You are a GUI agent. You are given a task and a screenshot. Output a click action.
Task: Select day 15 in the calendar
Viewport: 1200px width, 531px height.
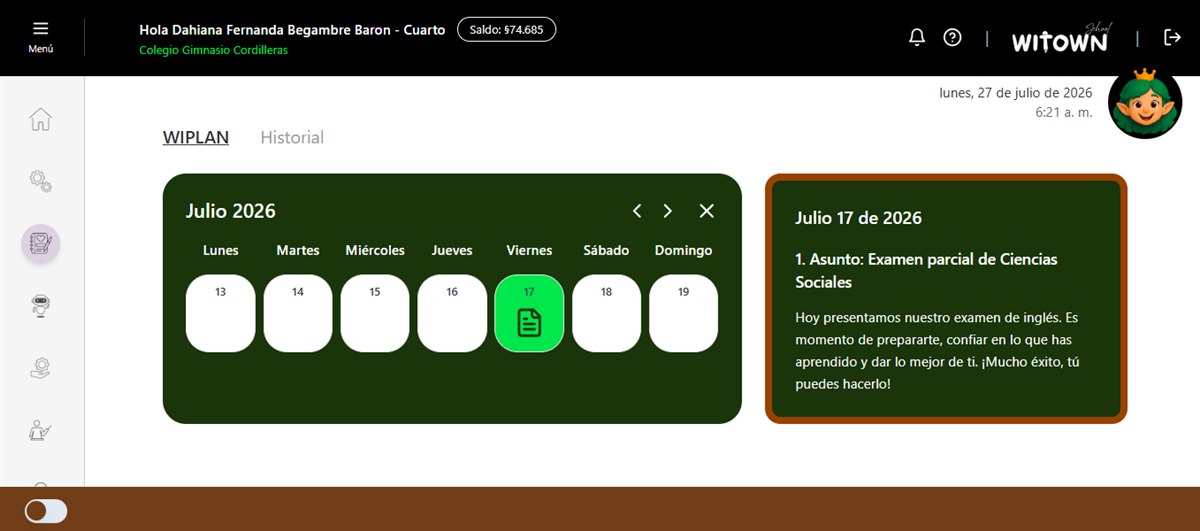click(x=375, y=313)
